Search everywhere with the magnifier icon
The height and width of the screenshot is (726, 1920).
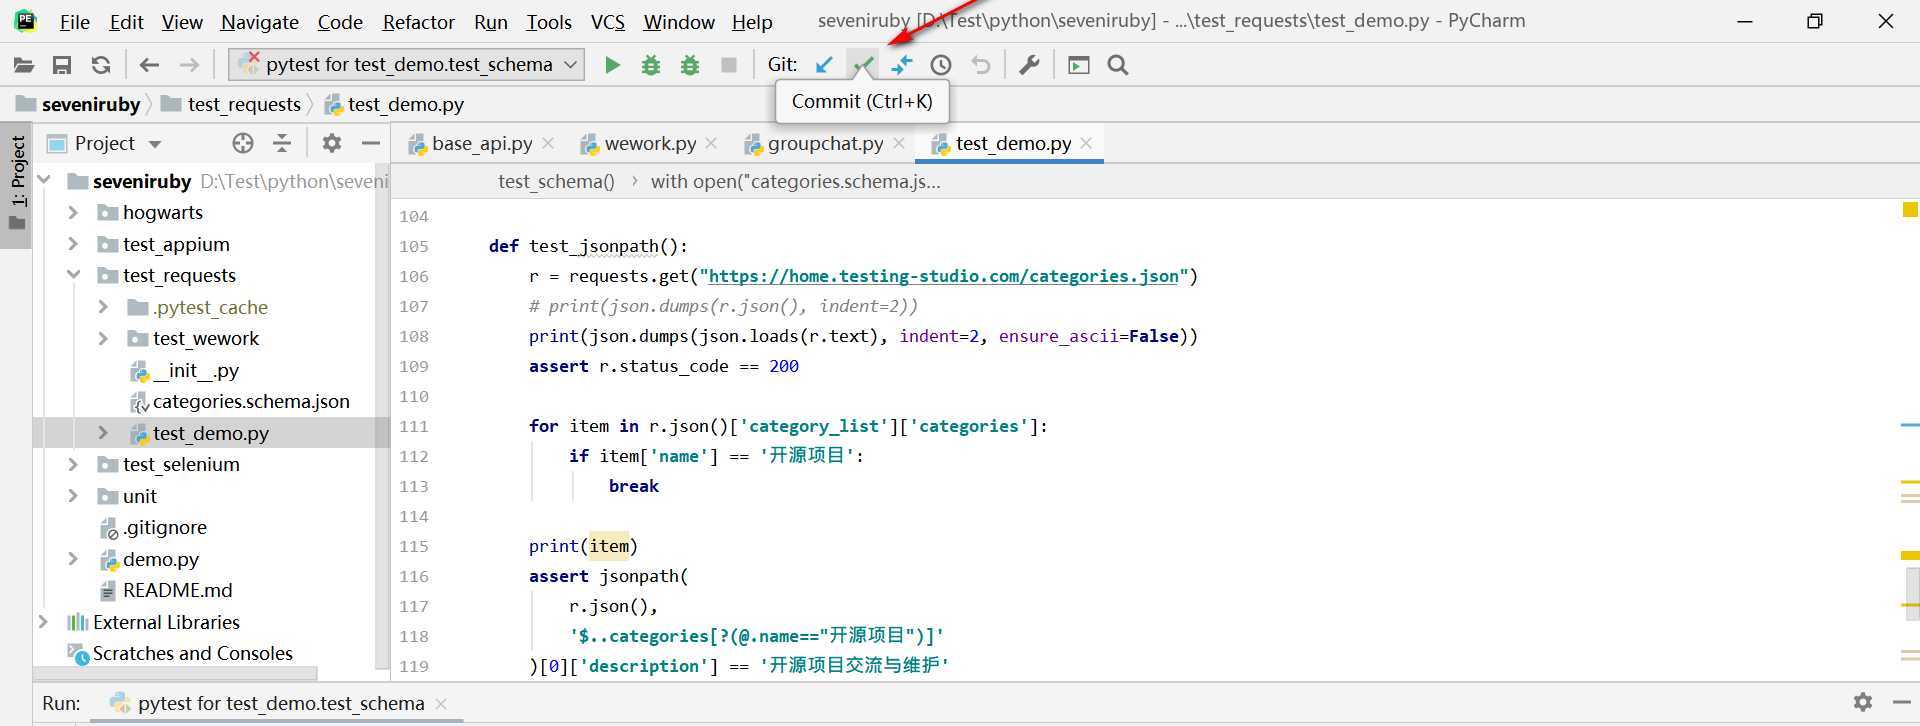pos(1118,65)
